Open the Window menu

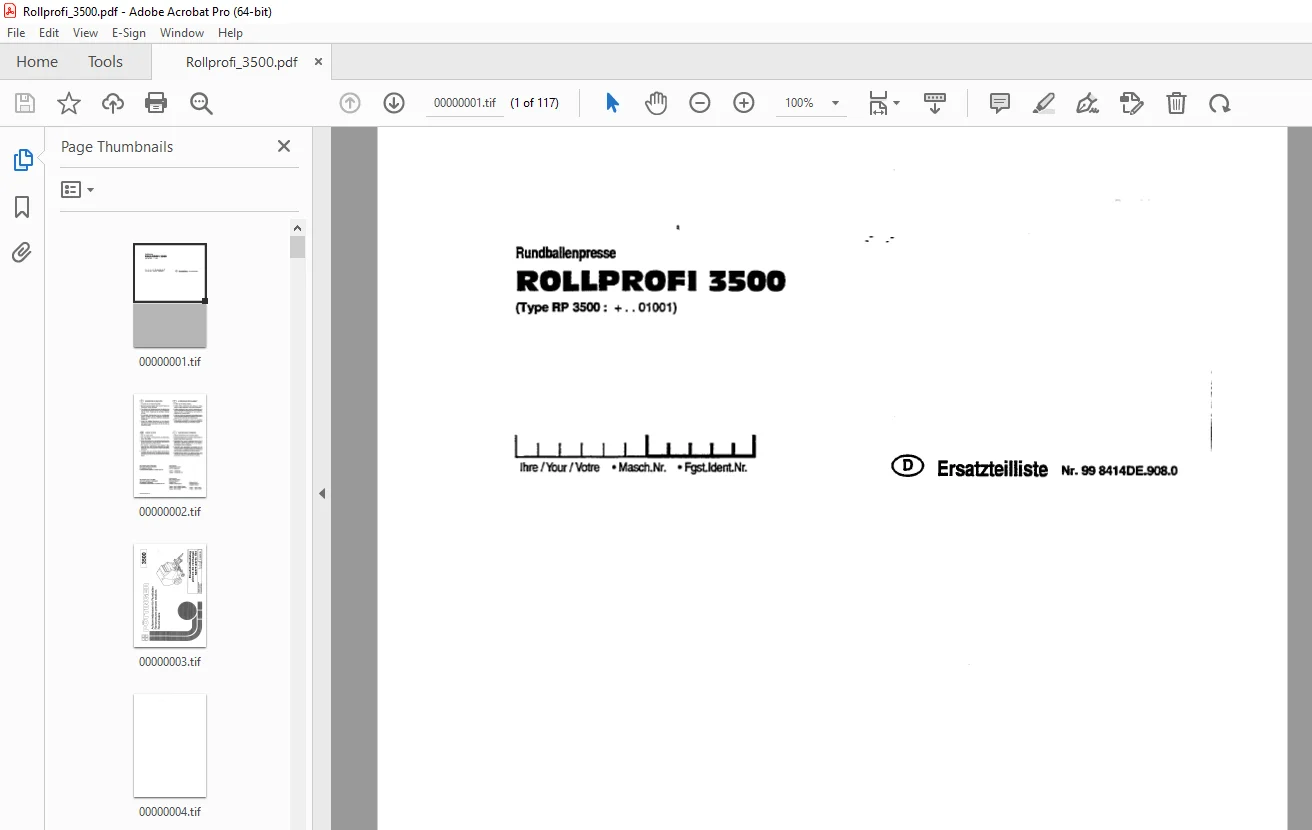(x=182, y=33)
